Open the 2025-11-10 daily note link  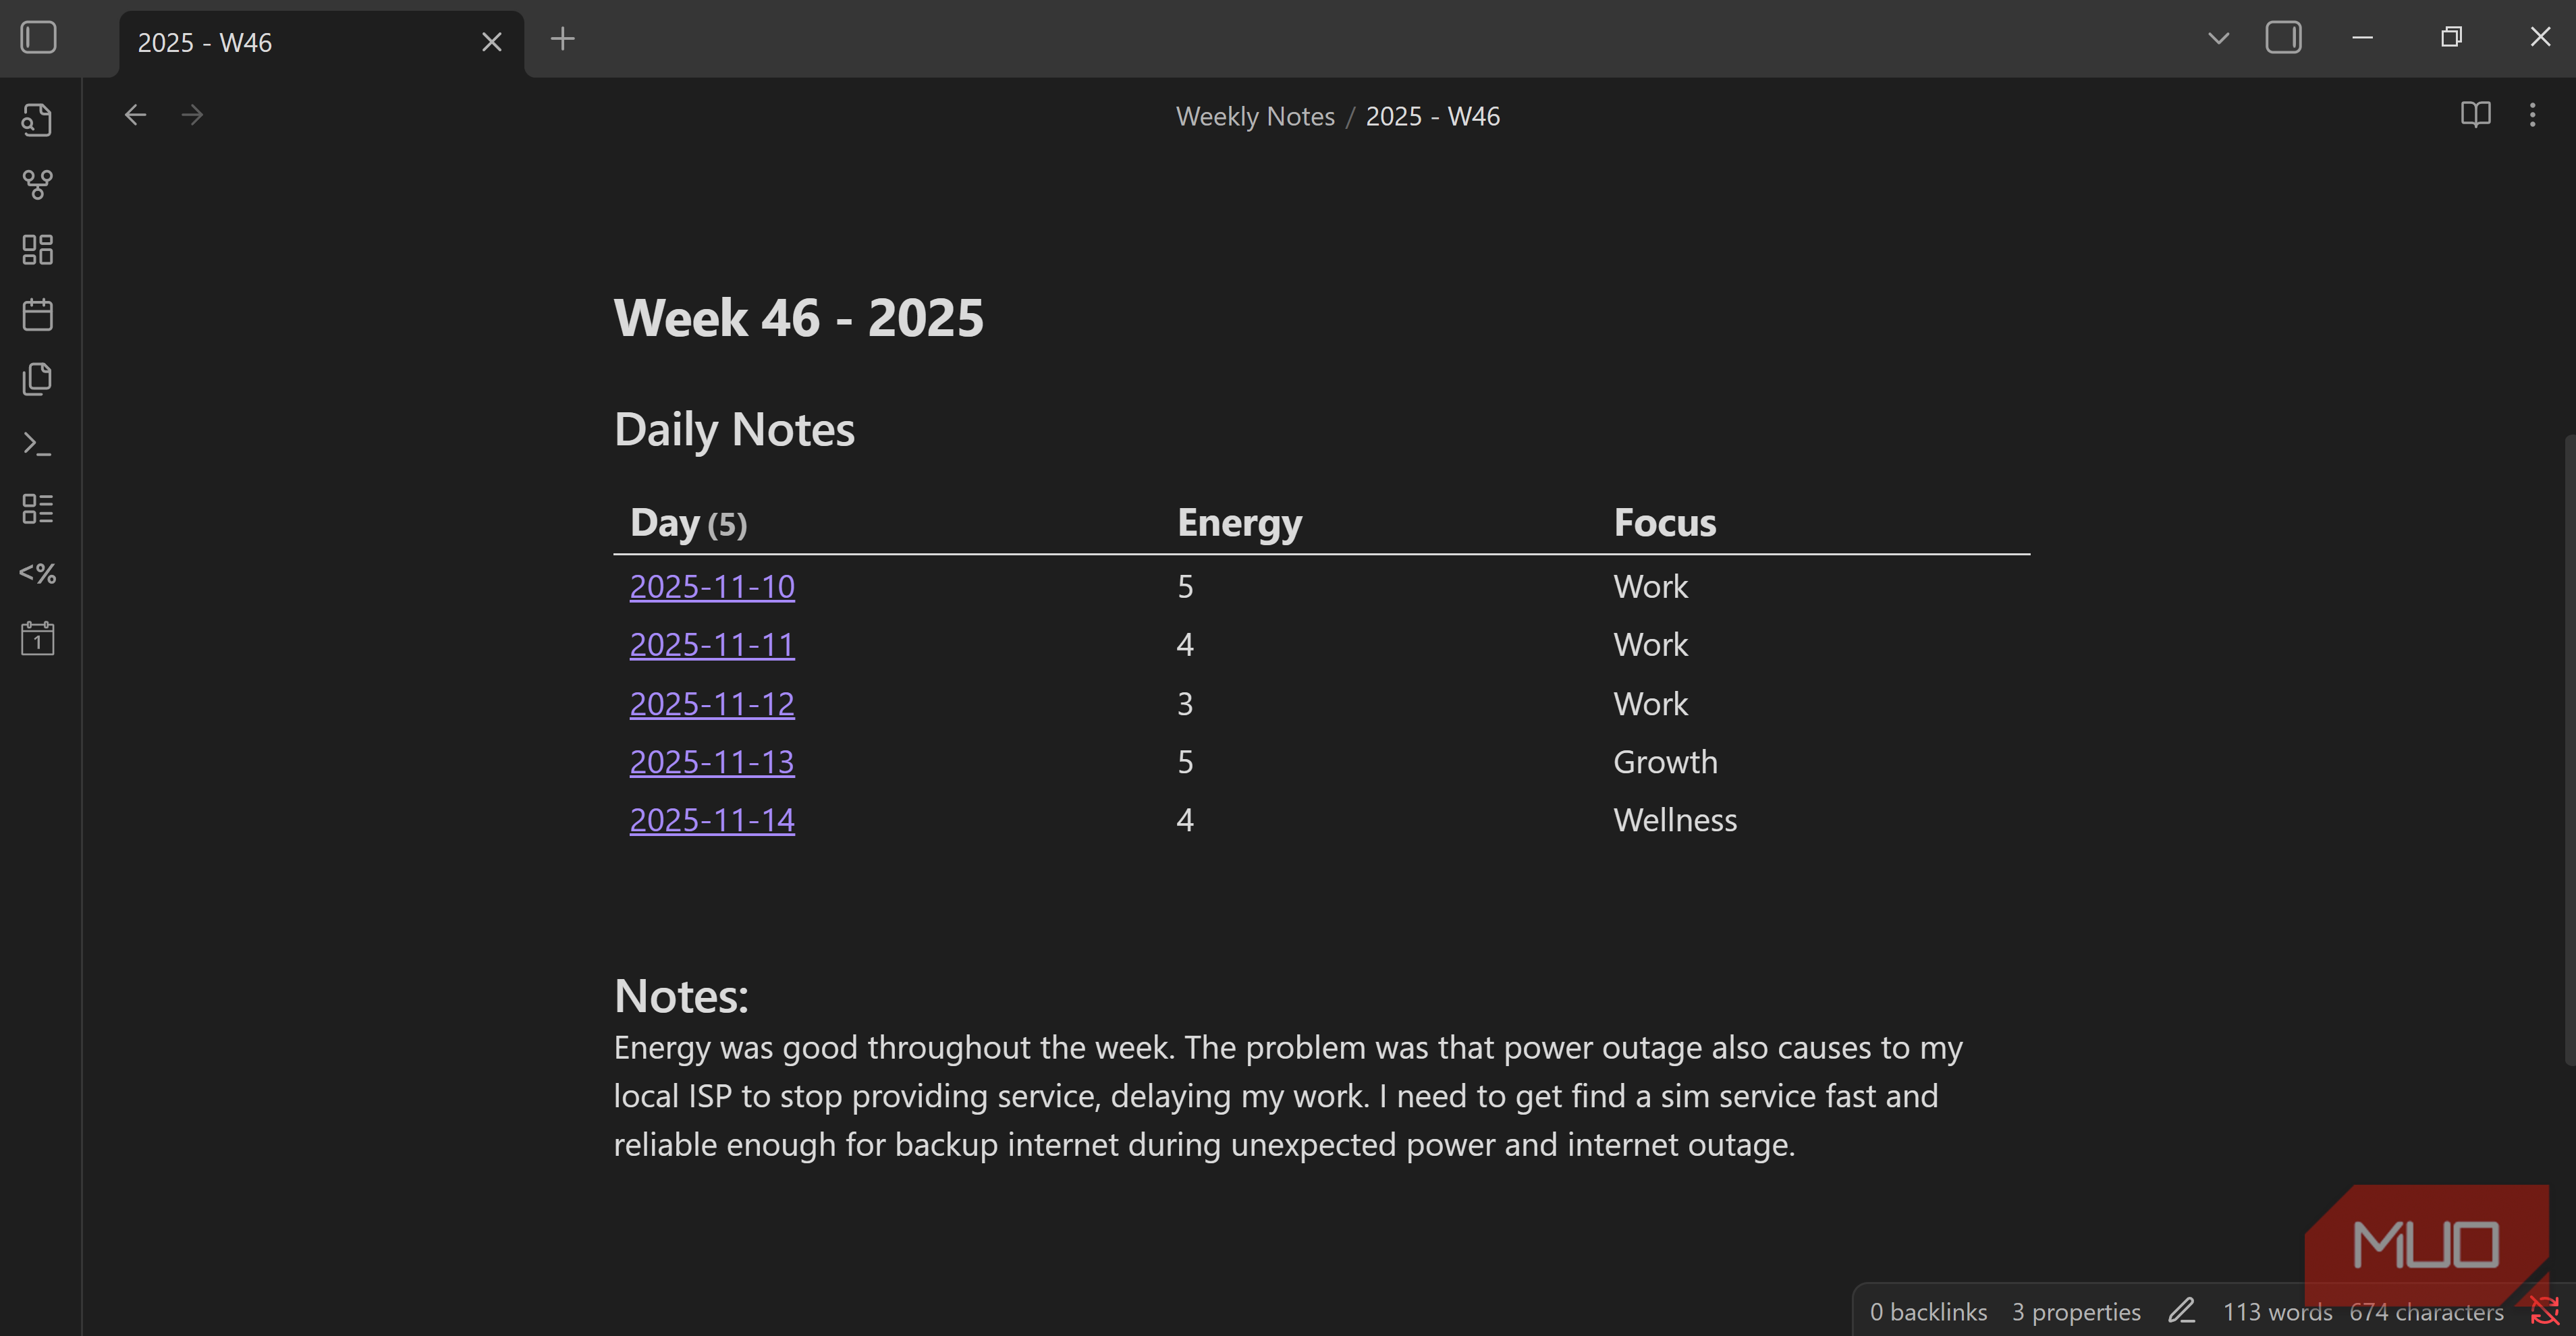pos(712,586)
